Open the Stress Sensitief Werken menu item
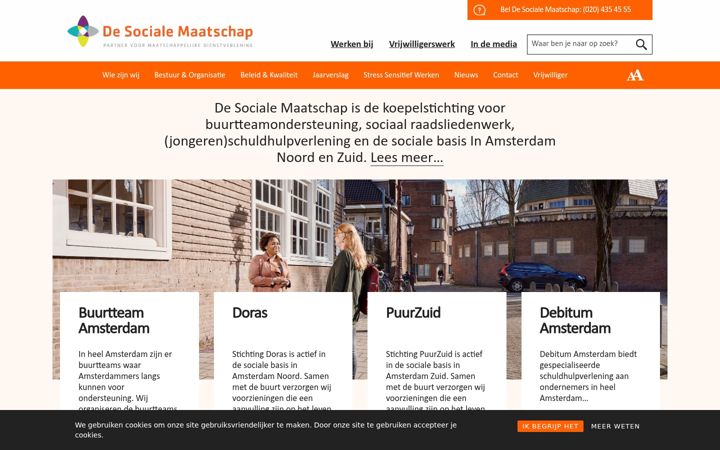 (x=401, y=75)
